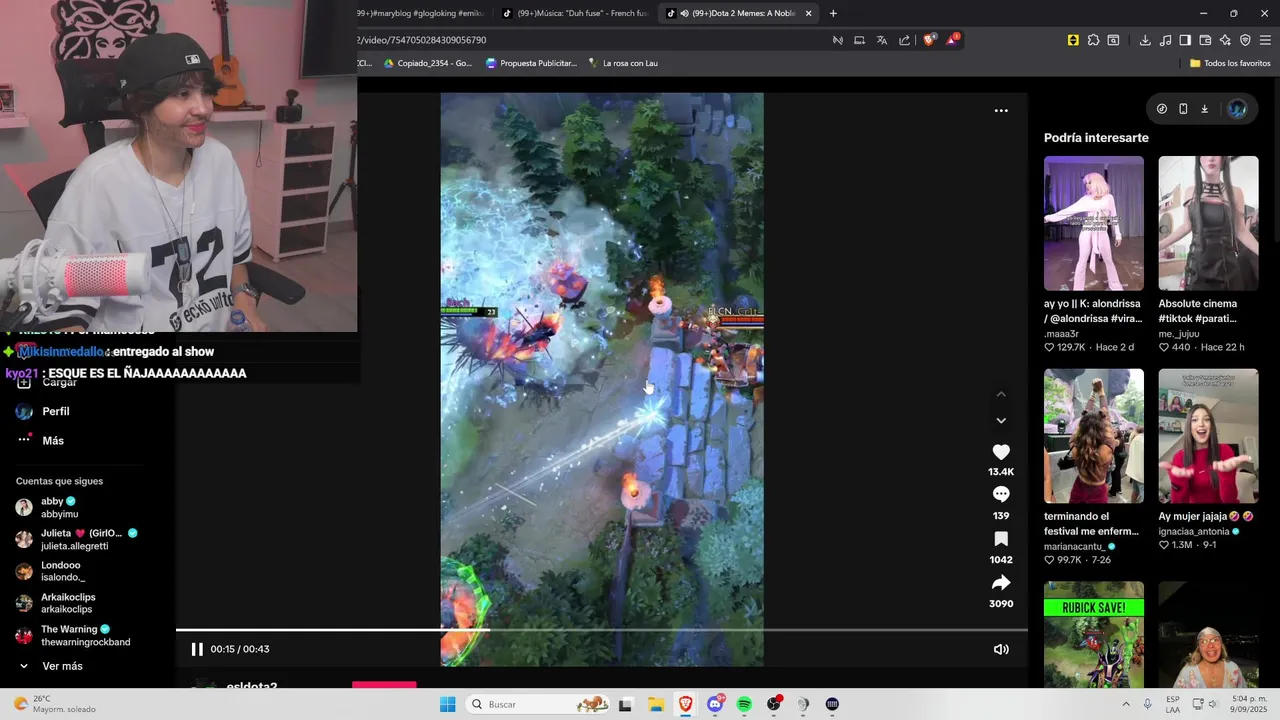Open the Perfil sidebar item
This screenshot has width=1280, height=720.
click(x=55, y=411)
